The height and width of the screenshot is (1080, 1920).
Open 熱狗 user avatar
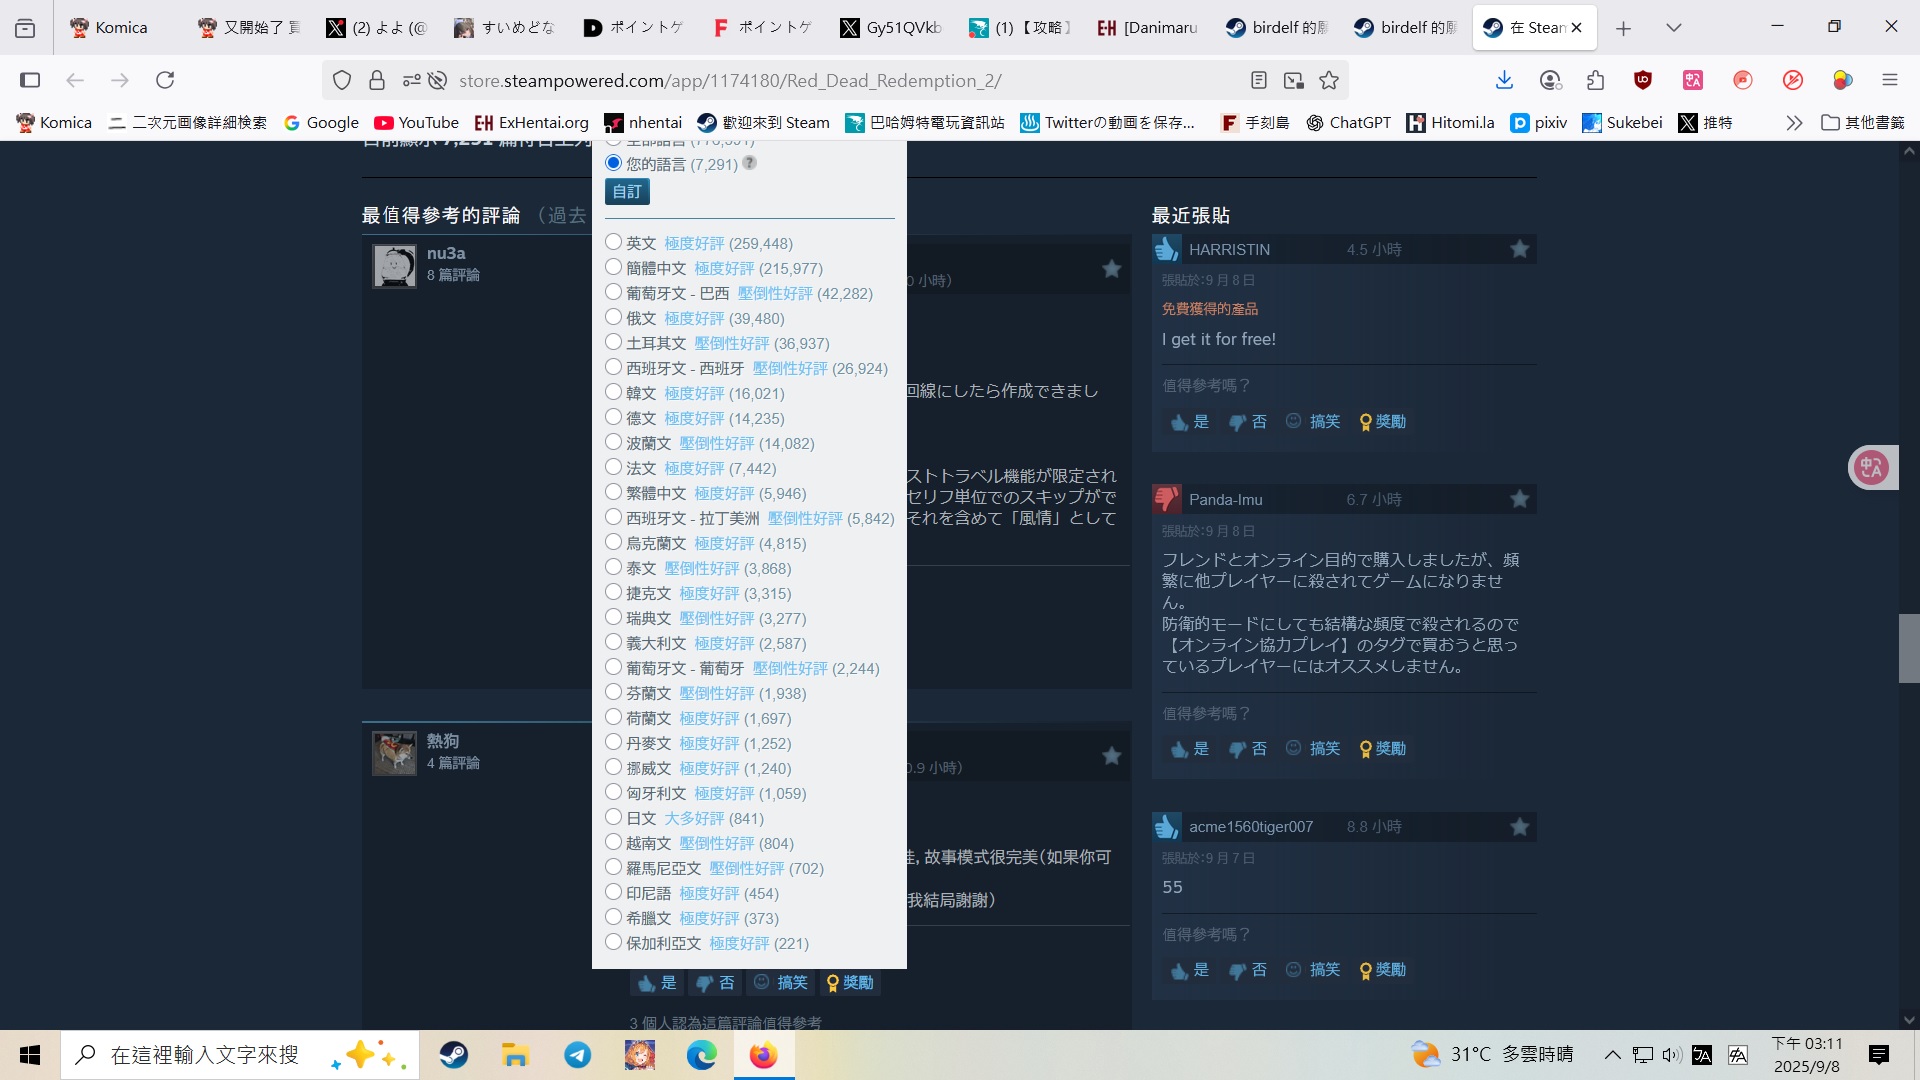[x=394, y=753]
